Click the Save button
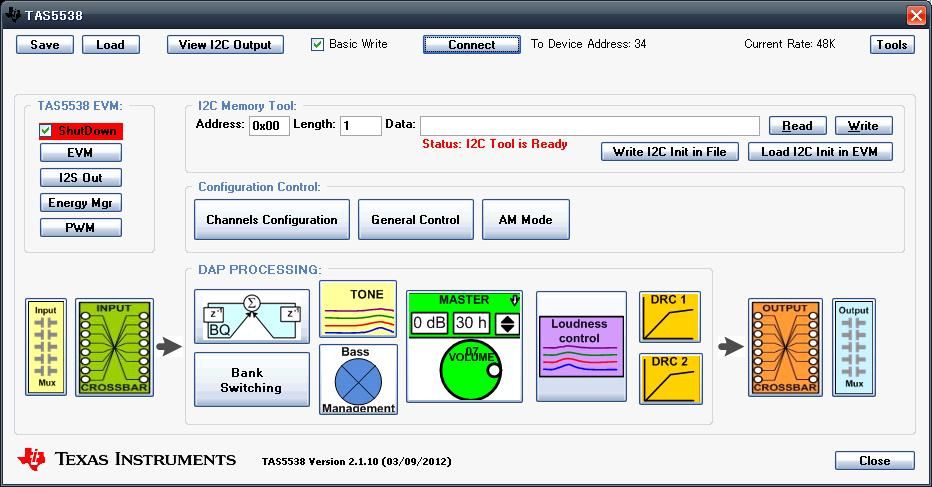Image resolution: width=932 pixels, height=487 pixels. 45,45
